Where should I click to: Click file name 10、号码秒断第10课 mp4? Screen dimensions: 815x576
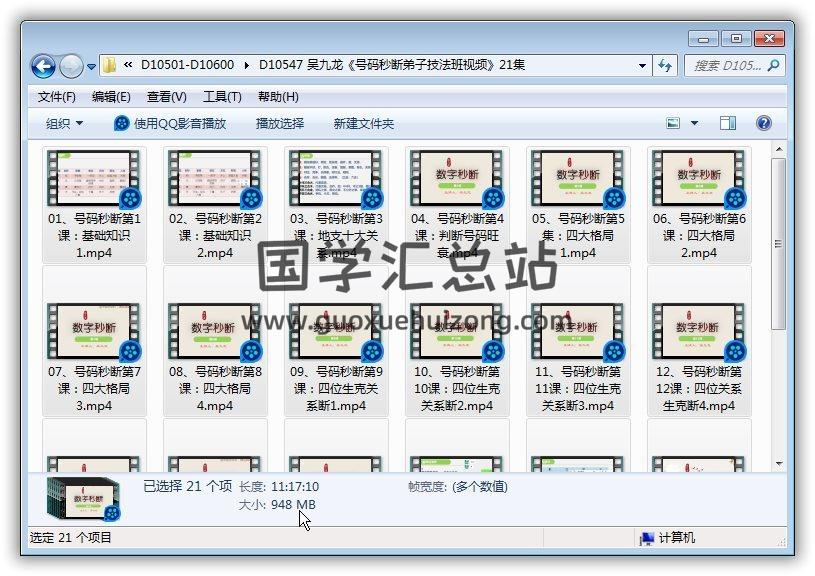point(457,388)
